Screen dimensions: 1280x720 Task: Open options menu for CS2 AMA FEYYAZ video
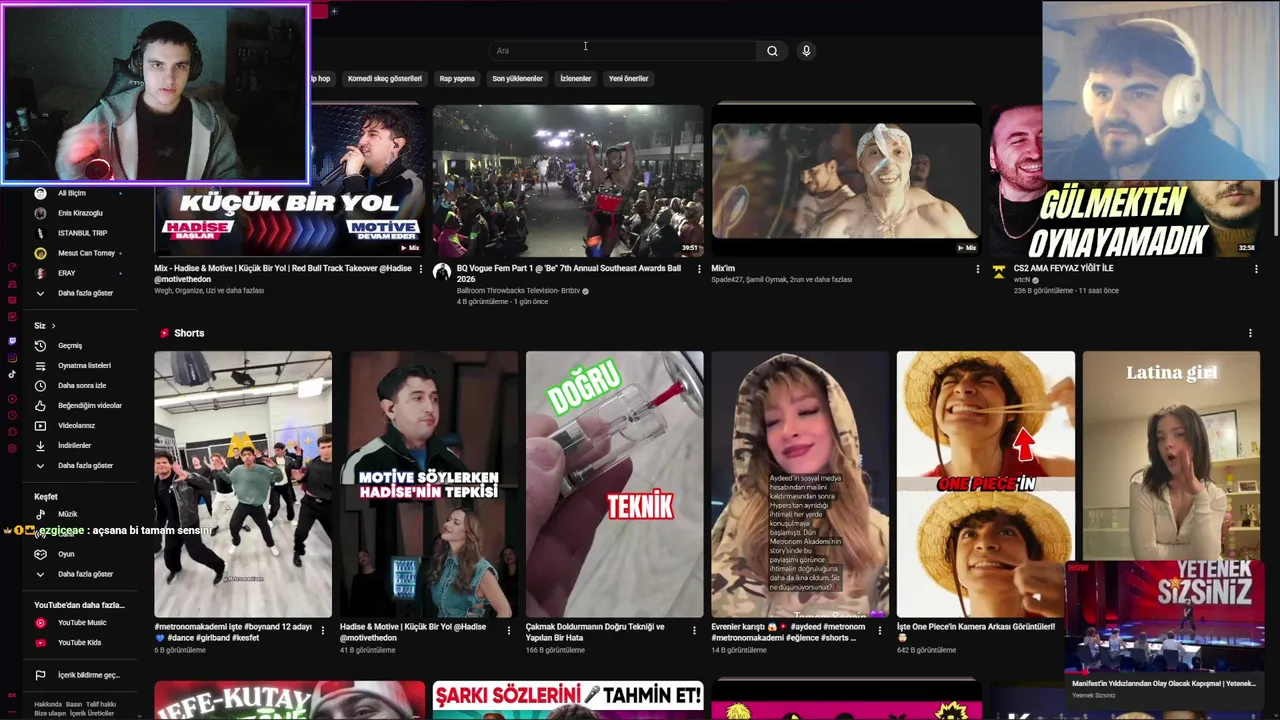tap(1256, 269)
